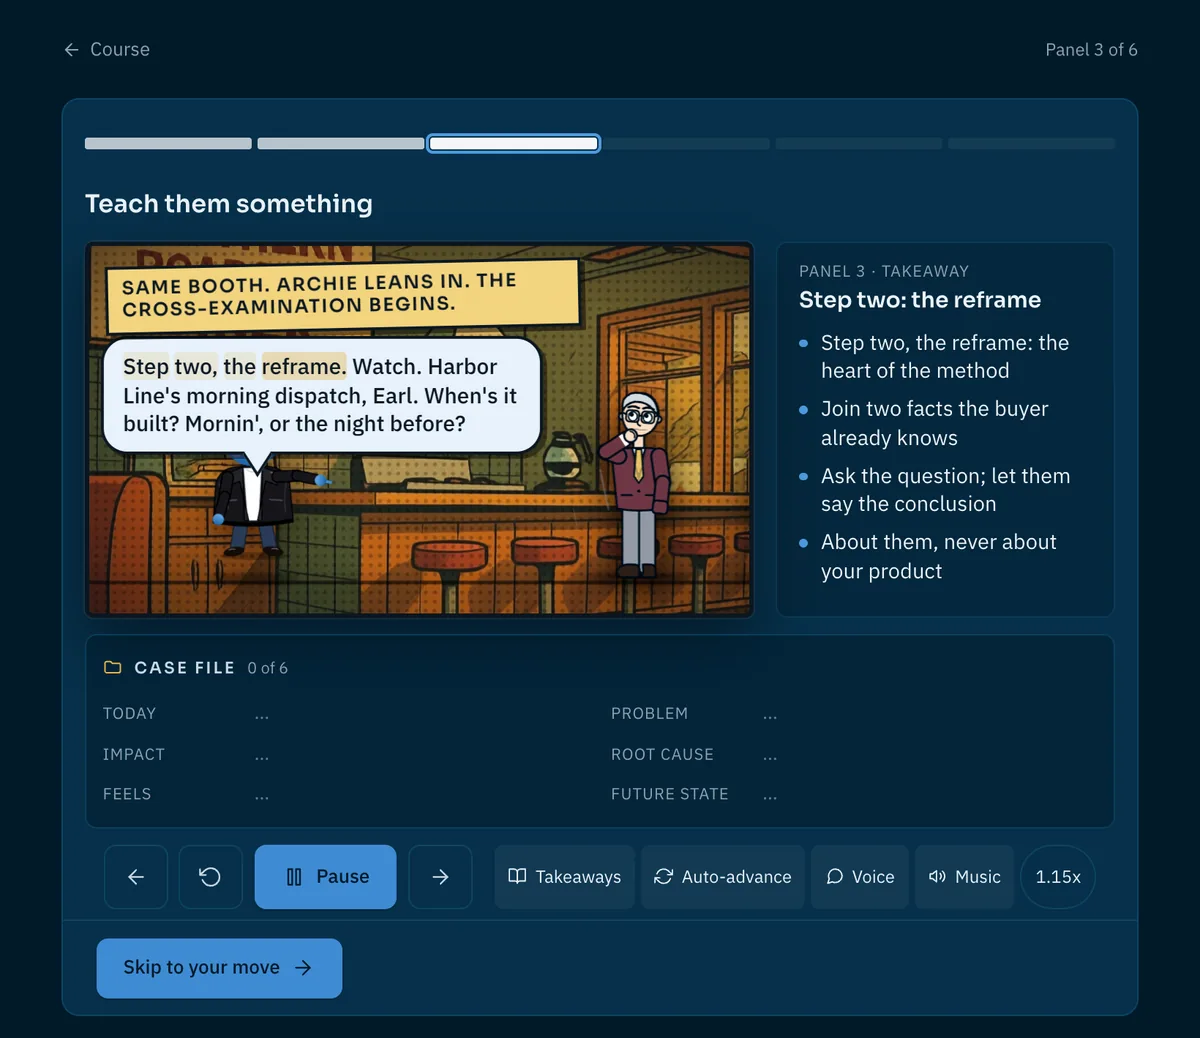1200x1038 pixels.
Task: Click Skip to your move
Action: (219, 968)
